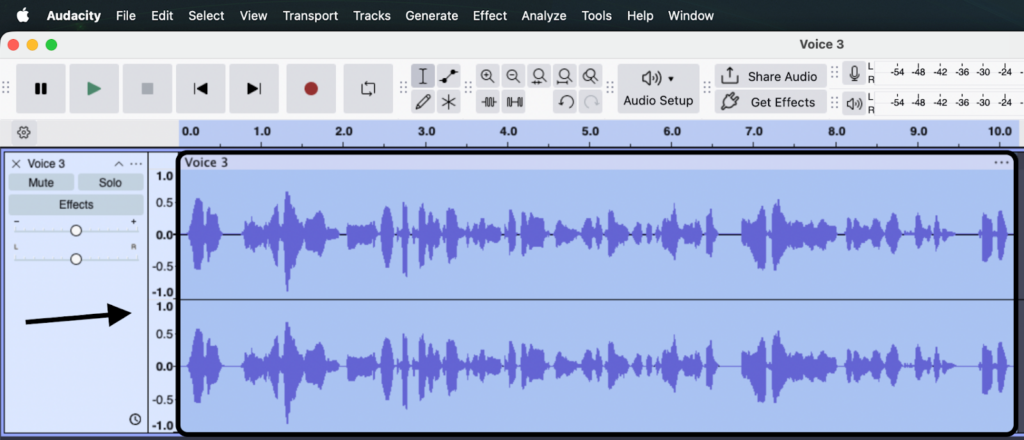Select the Draw pencil tool
The height and width of the screenshot is (440, 1024).
(423, 102)
